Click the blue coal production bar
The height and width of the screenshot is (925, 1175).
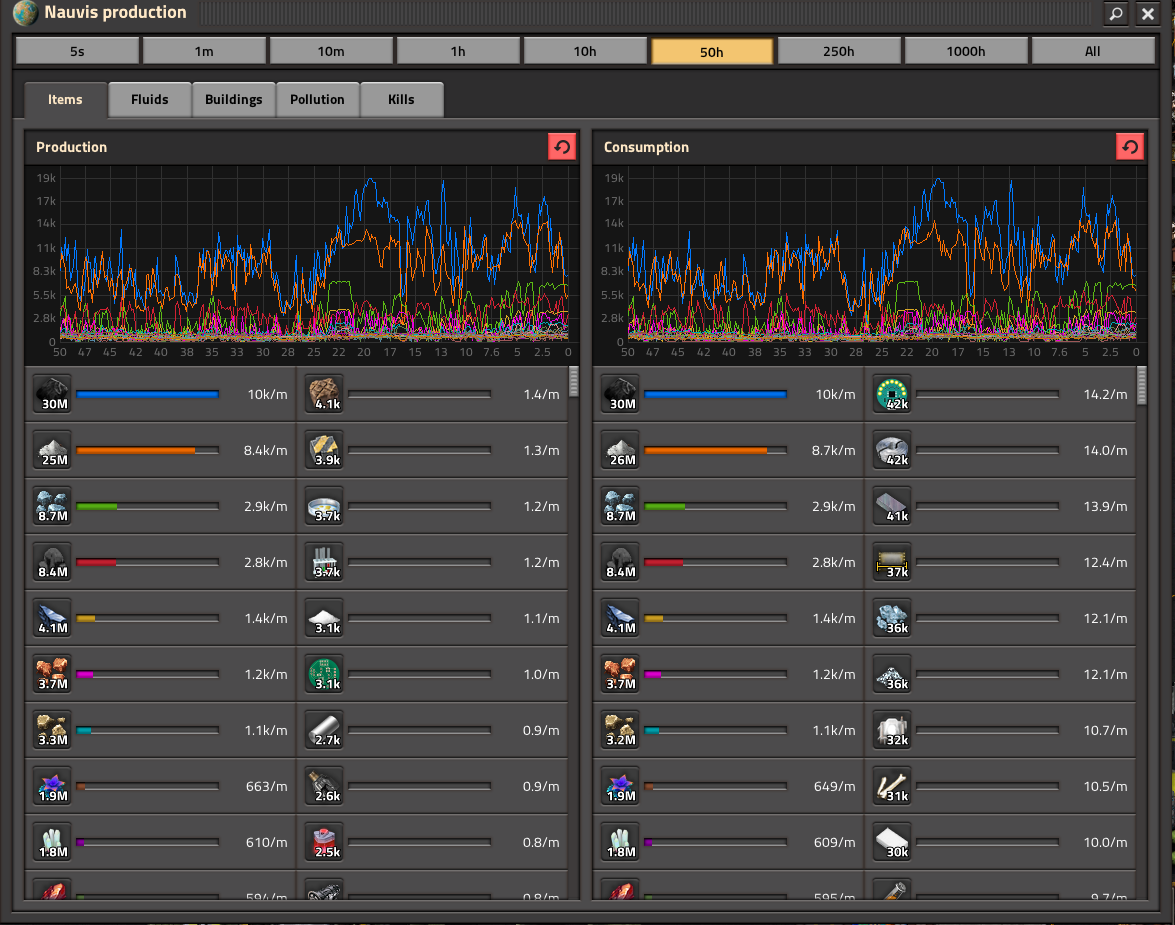(x=147, y=394)
